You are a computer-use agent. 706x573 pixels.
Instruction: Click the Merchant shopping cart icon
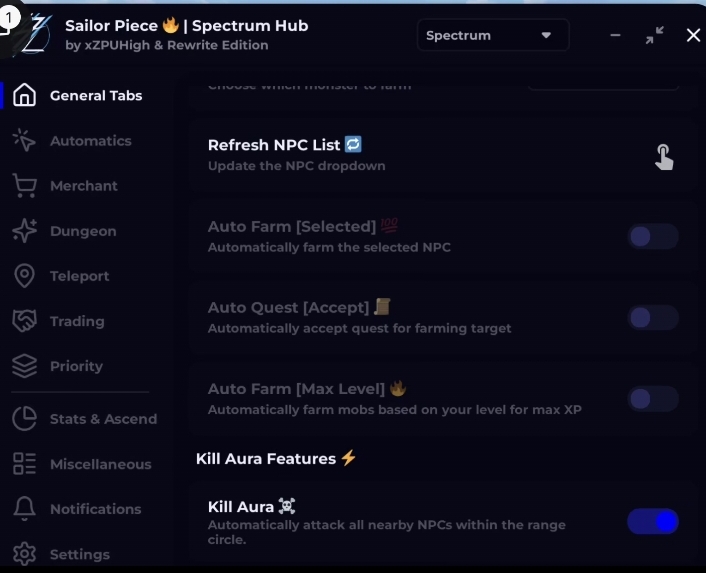(x=24, y=186)
